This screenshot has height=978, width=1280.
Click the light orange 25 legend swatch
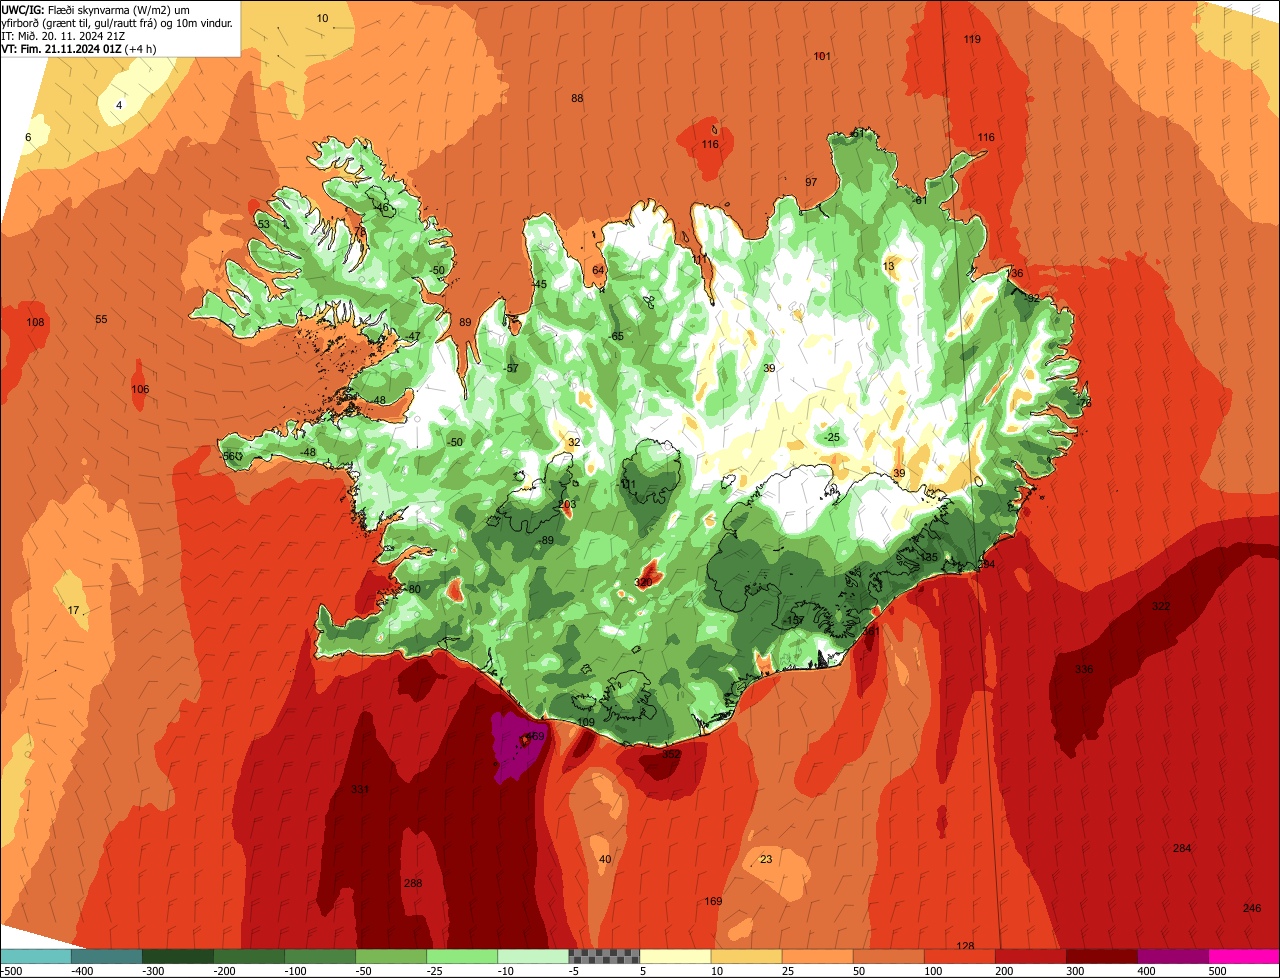[x=816, y=956]
